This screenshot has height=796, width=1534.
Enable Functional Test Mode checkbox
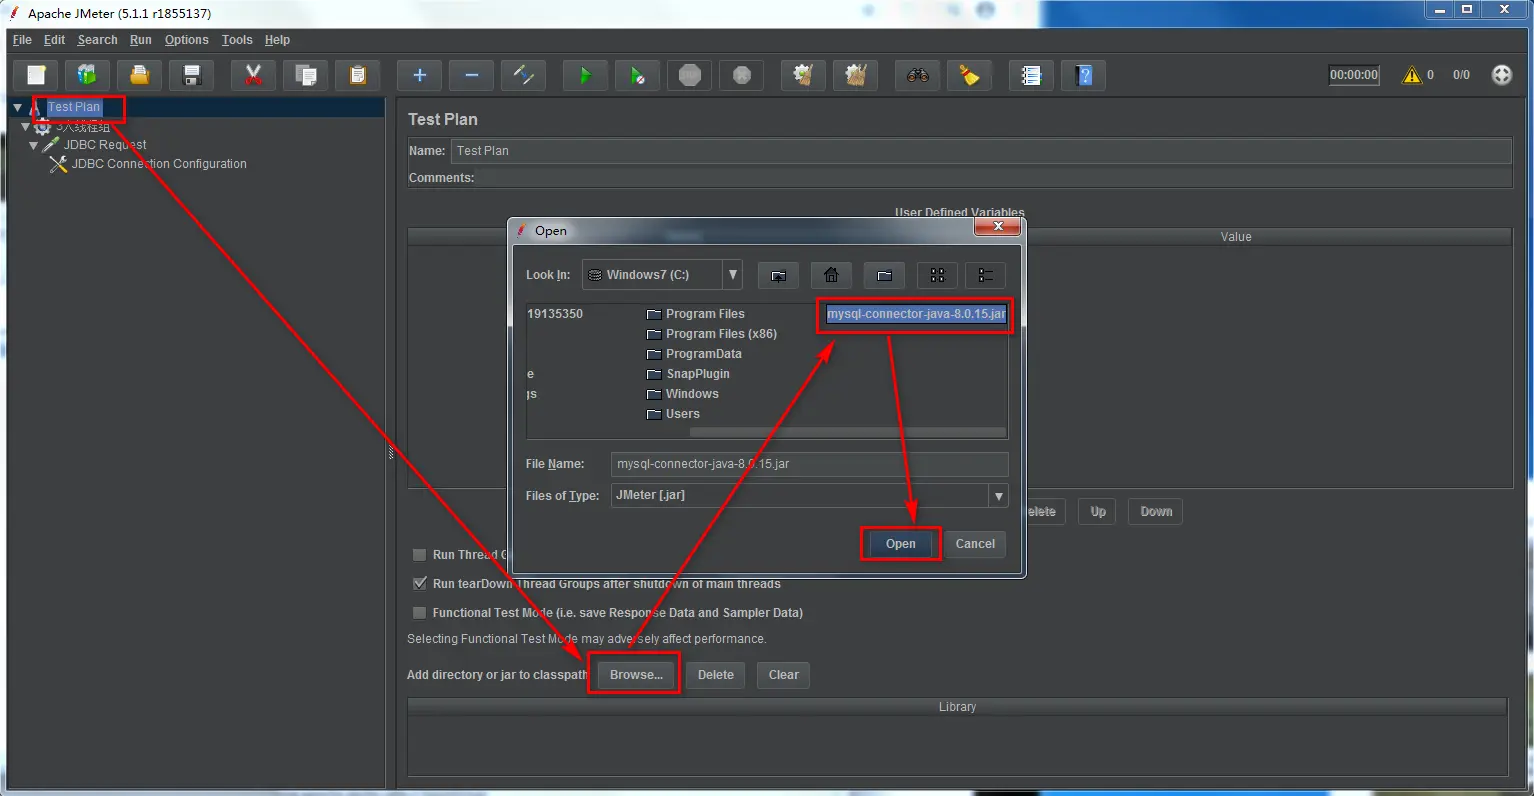tap(420, 612)
